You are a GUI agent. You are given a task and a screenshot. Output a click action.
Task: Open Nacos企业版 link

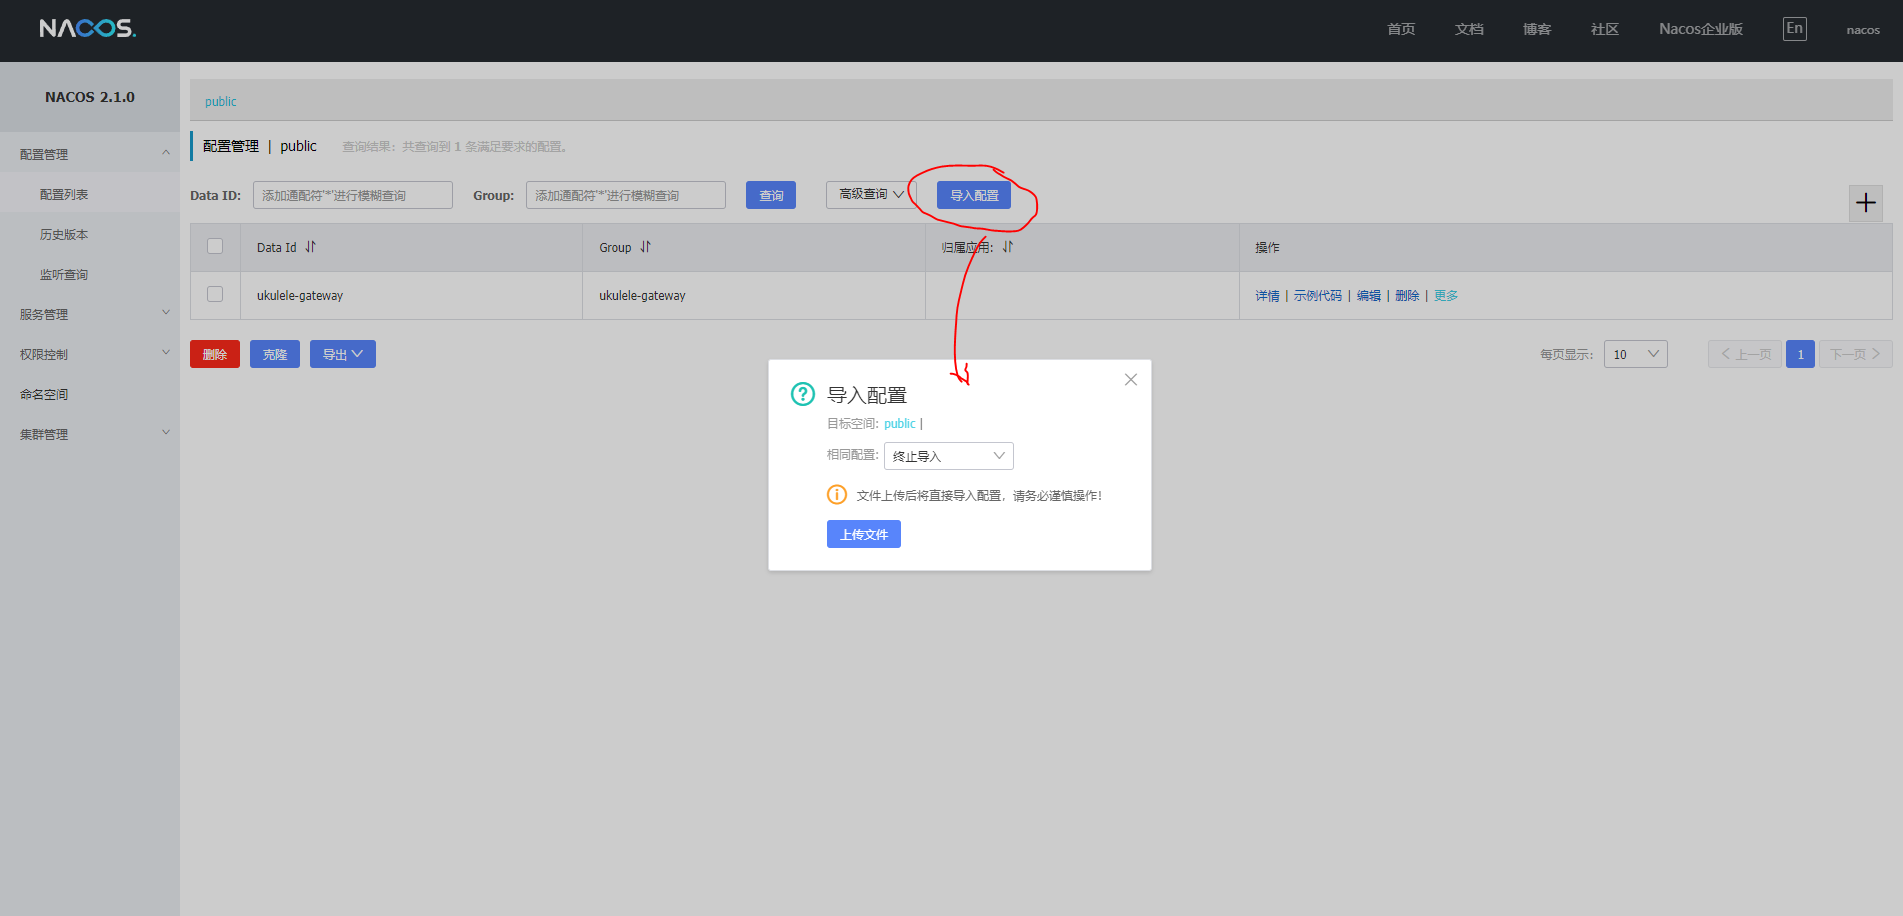tap(1701, 29)
